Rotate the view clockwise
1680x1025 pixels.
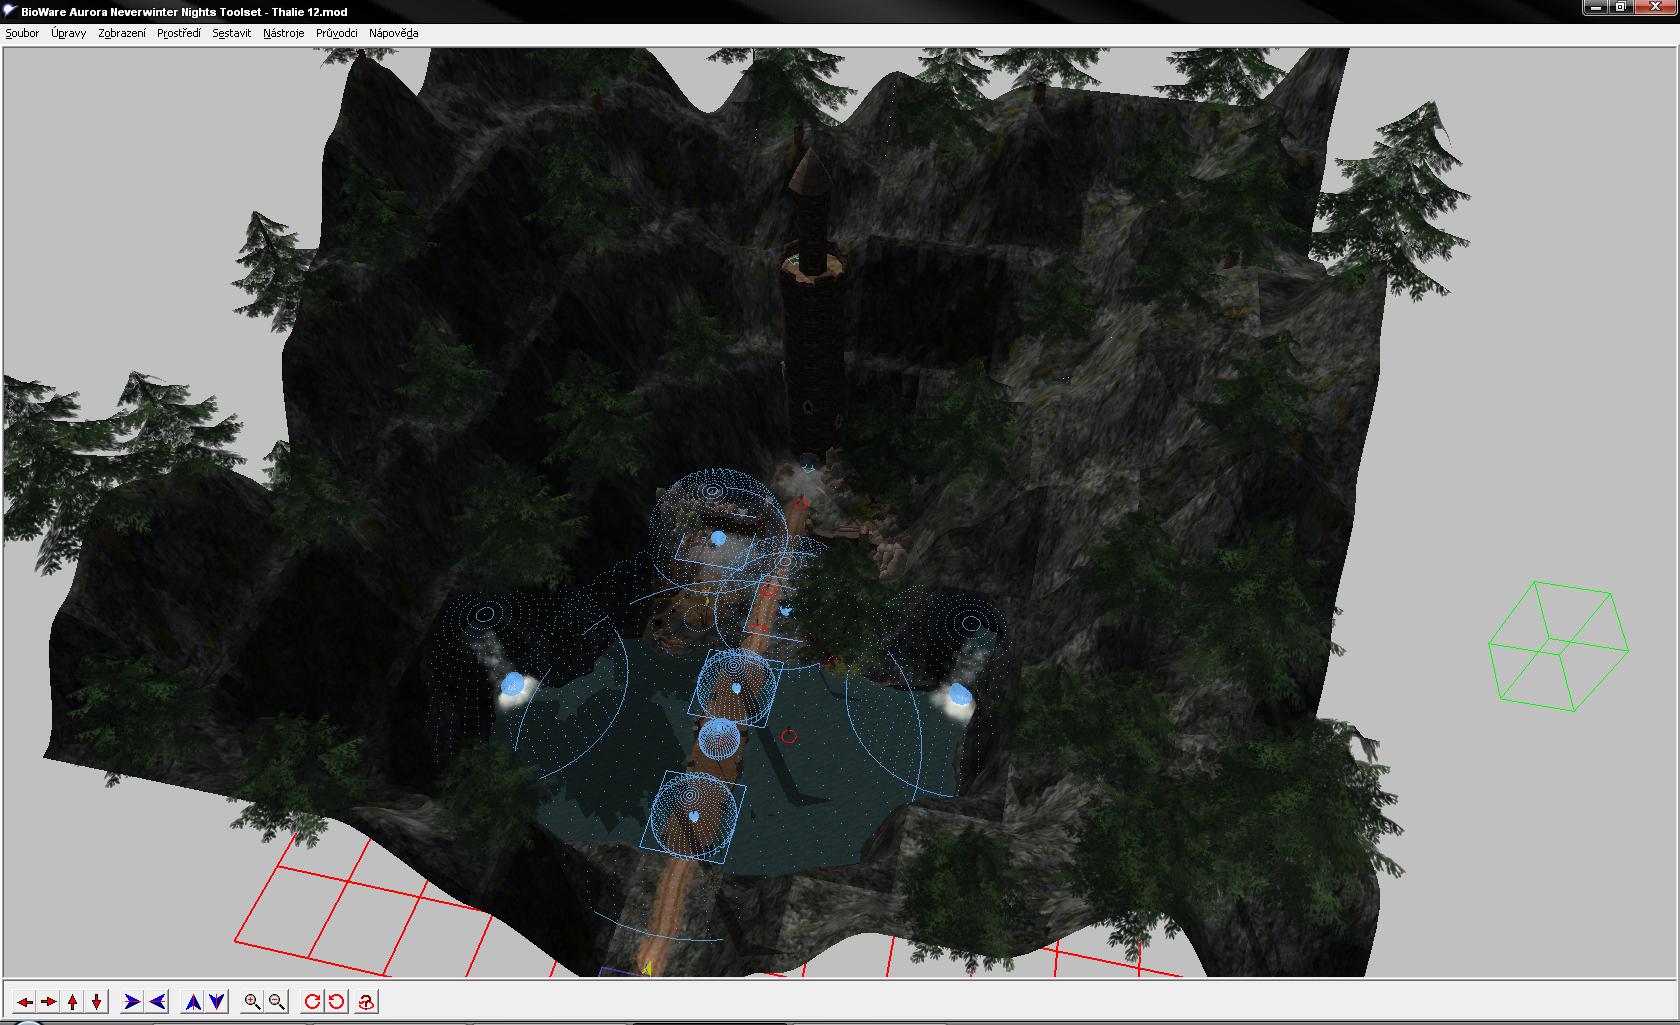pos(312,1001)
